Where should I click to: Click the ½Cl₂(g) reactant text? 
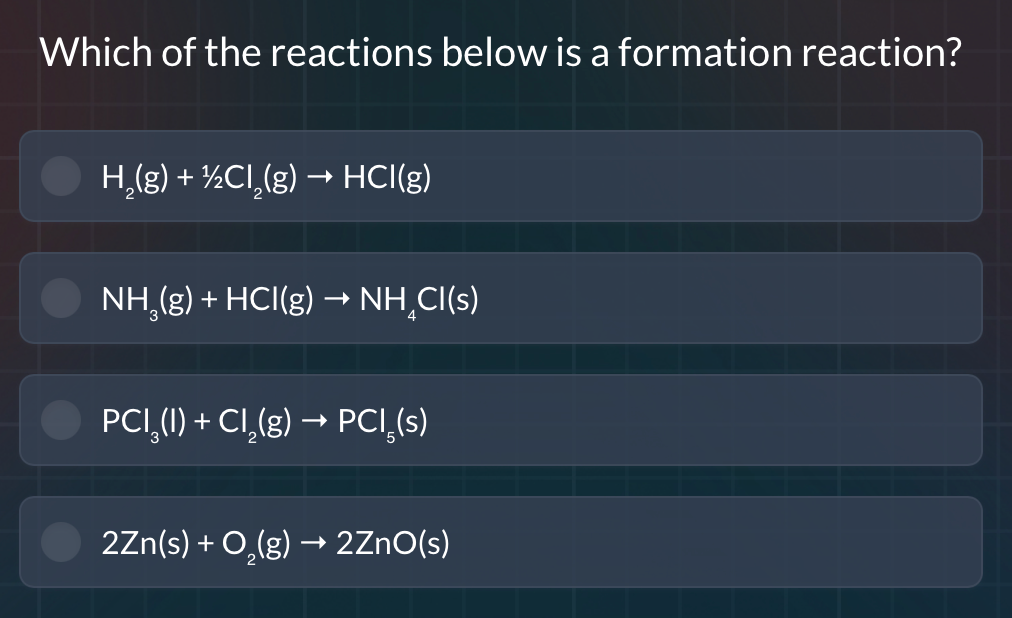250,176
